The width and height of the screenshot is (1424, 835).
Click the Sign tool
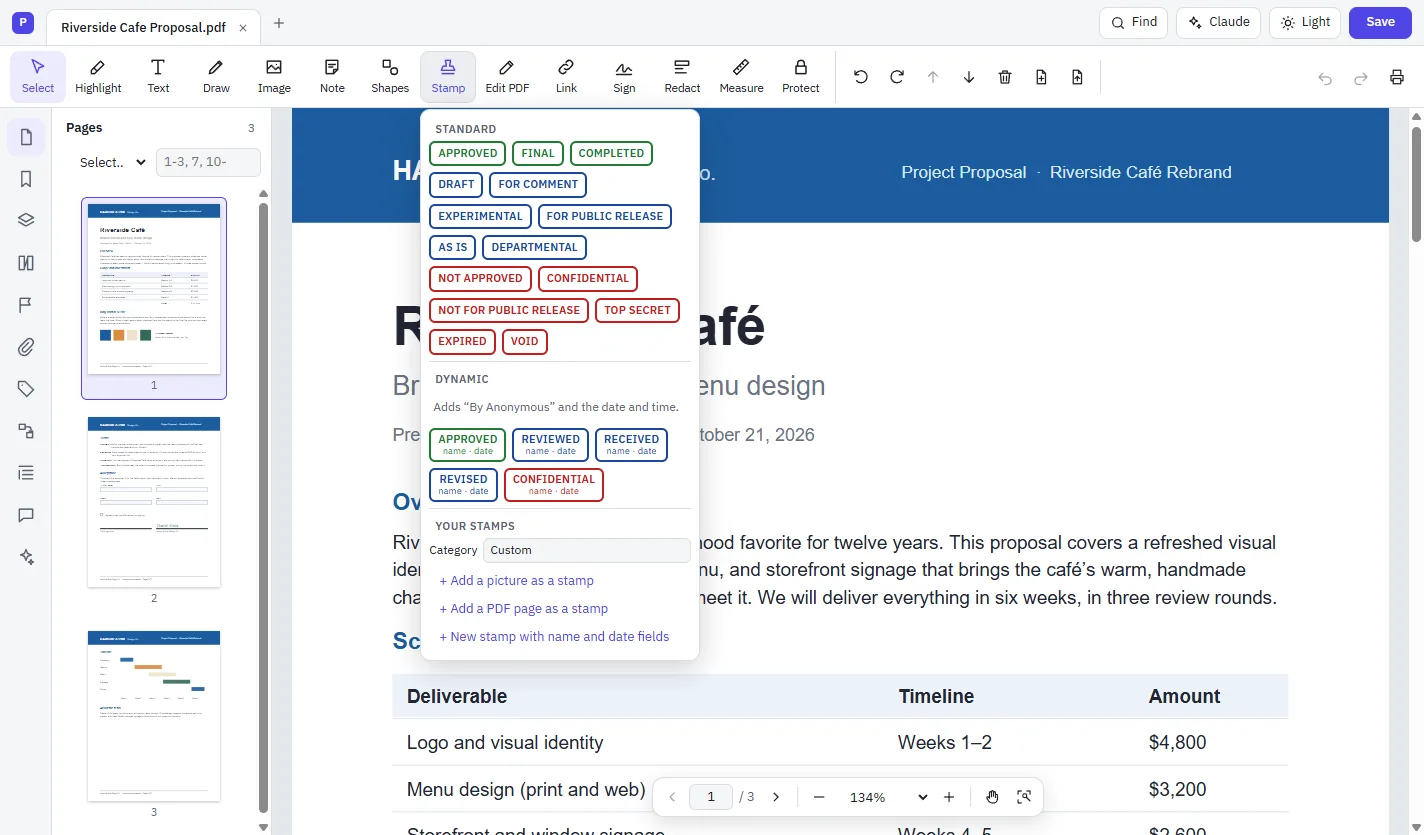624,77
